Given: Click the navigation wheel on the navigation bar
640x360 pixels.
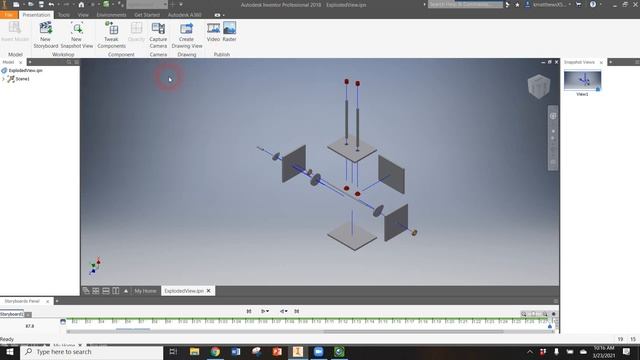Looking at the screenshot, I should pyautogui.click(x=553, y=116).
